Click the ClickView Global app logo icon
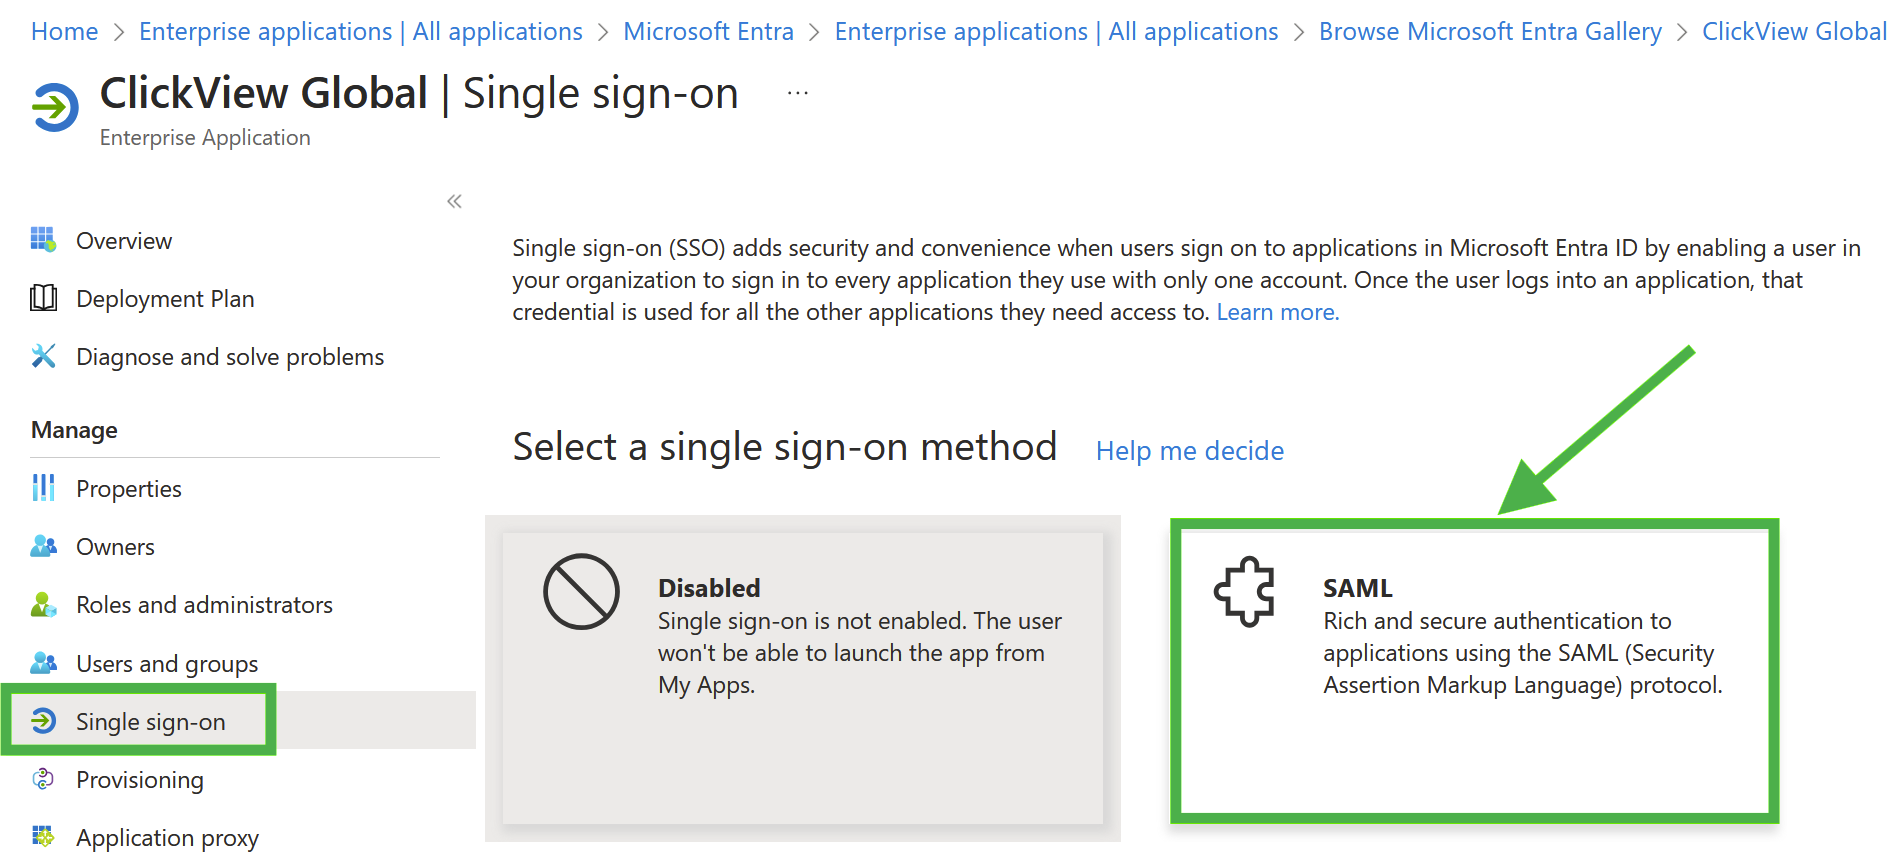1899x856 pixels. (55, 107)
